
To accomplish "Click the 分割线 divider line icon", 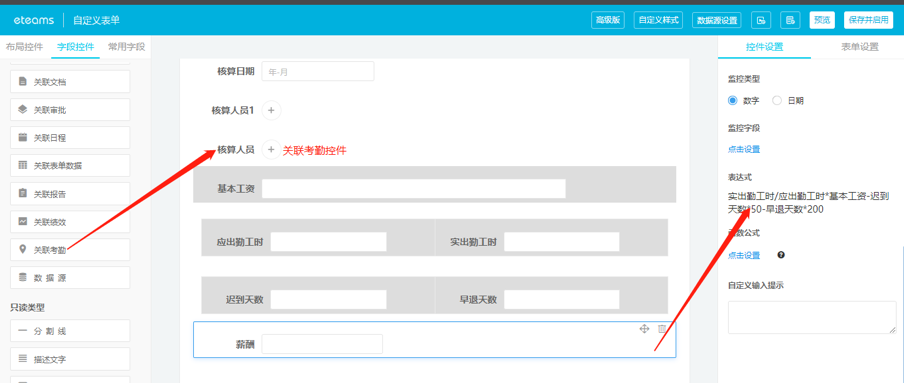I will 22,331.
